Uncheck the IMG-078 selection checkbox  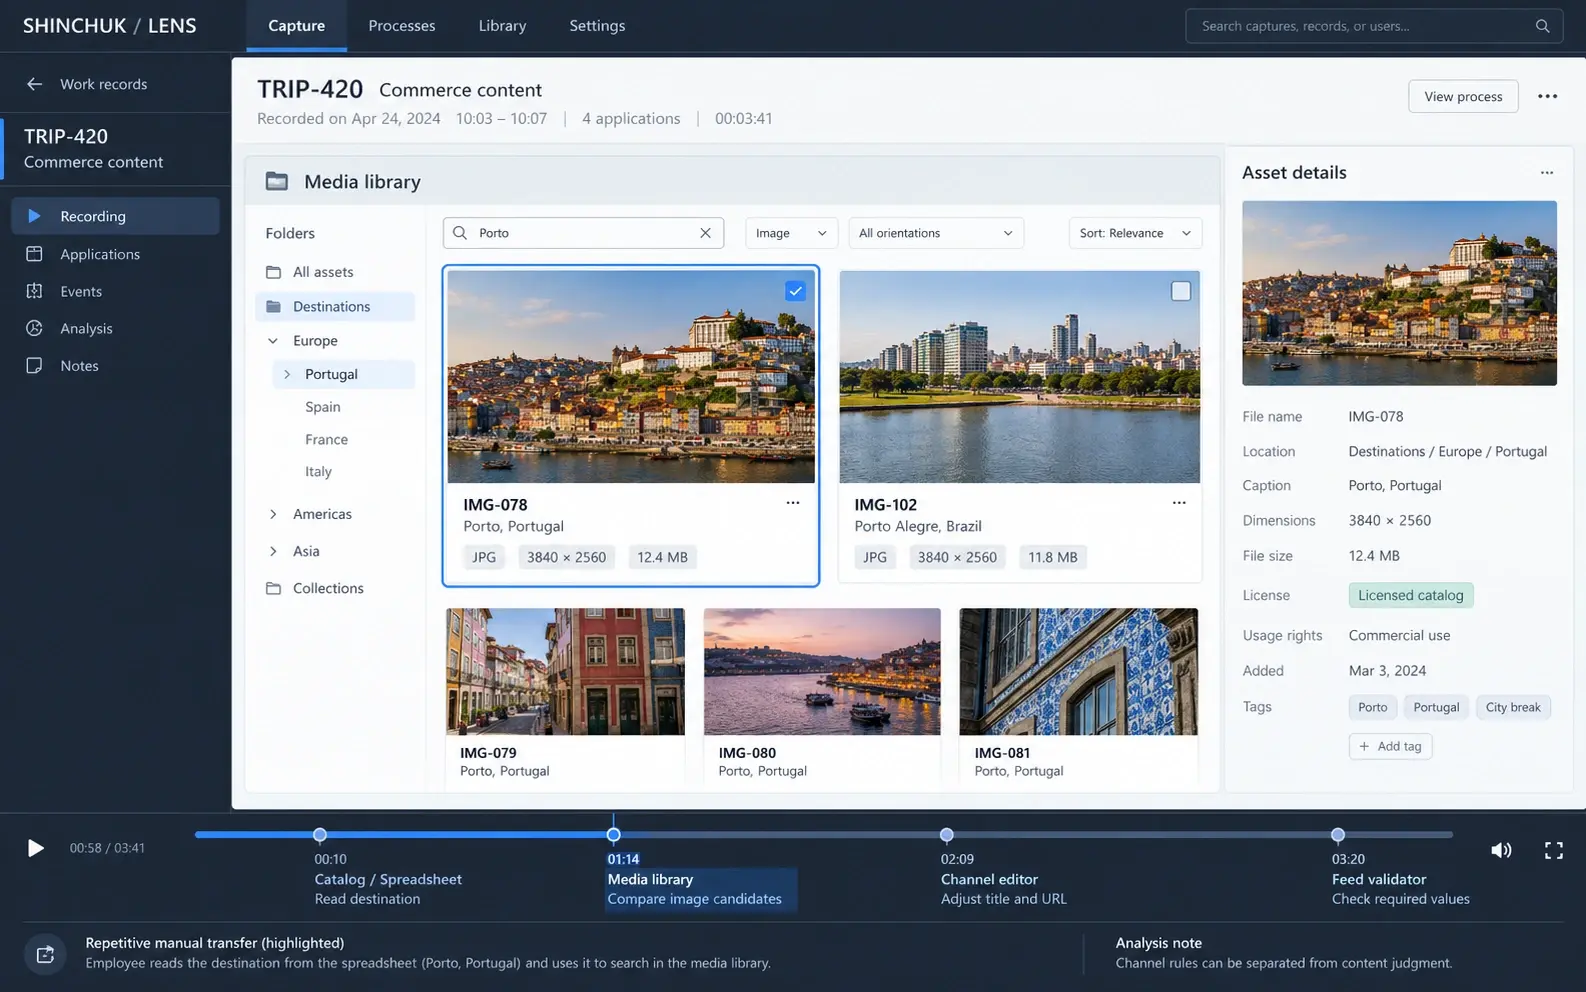pos(795,291)
